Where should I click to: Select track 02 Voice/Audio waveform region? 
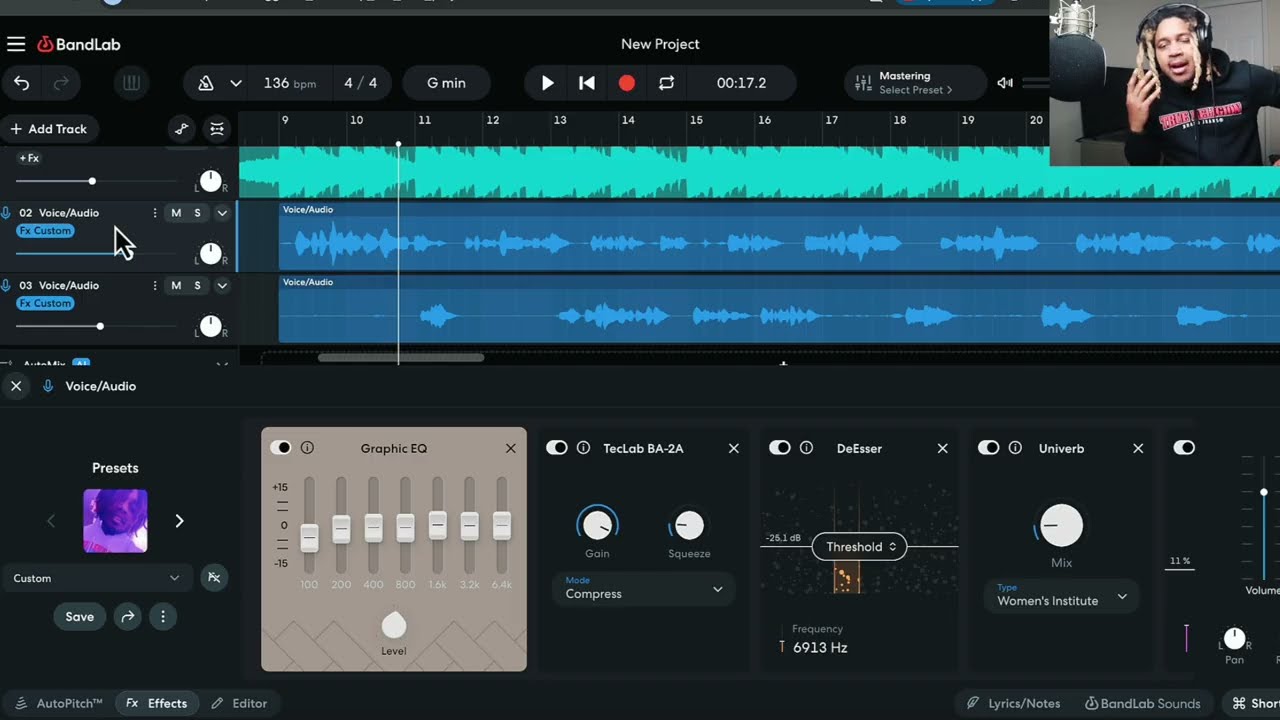coord(779,237)
